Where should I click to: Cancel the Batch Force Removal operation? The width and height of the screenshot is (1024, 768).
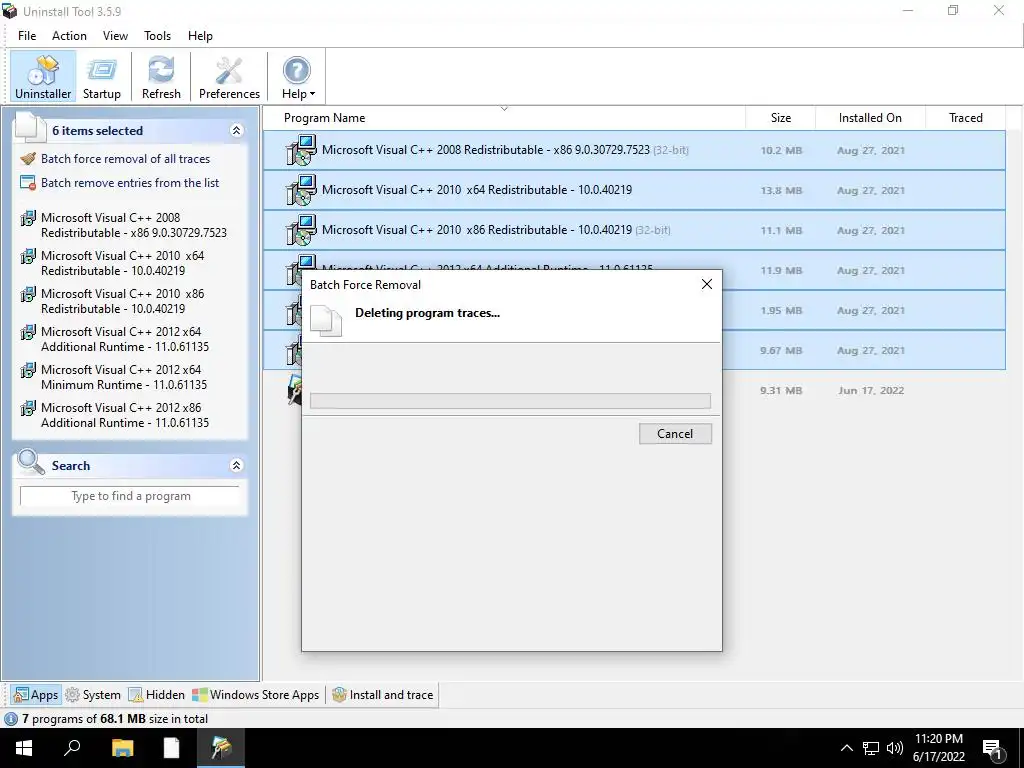(675, 434)
